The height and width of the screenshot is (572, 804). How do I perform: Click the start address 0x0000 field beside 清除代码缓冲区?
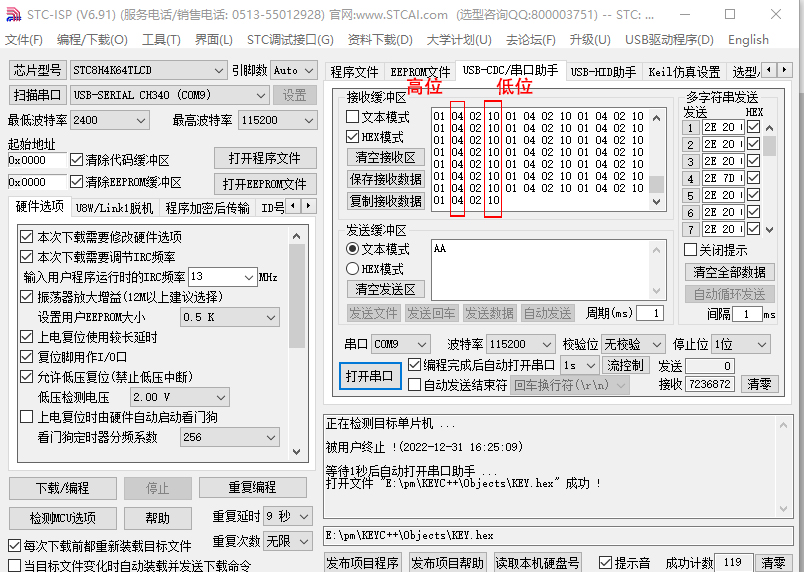37,160
